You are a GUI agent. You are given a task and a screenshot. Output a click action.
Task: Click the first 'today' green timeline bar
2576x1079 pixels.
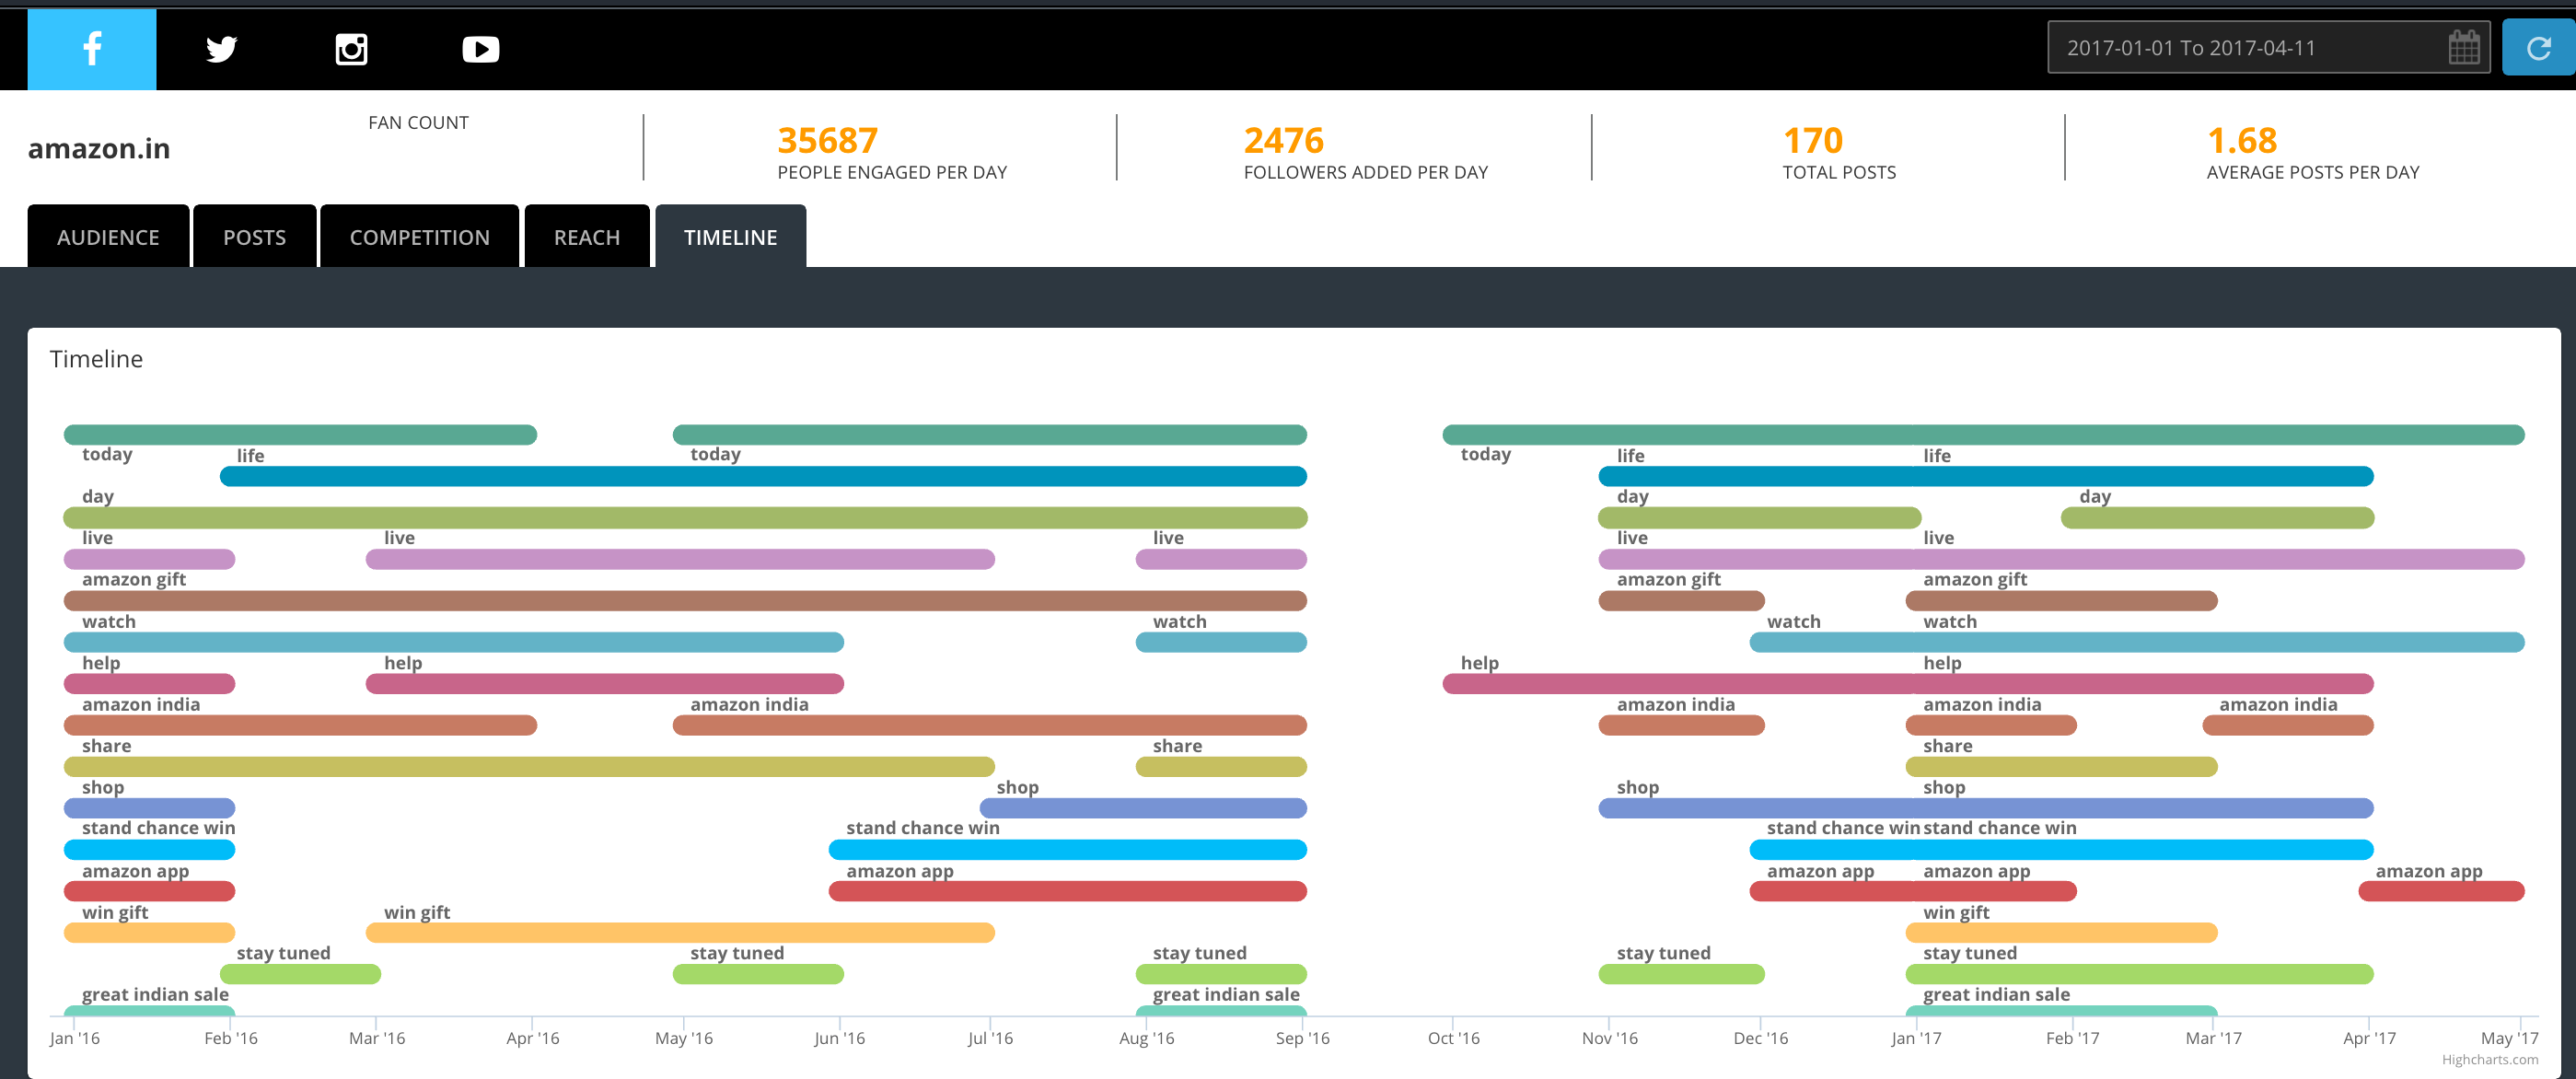click(x=300, y=434)
